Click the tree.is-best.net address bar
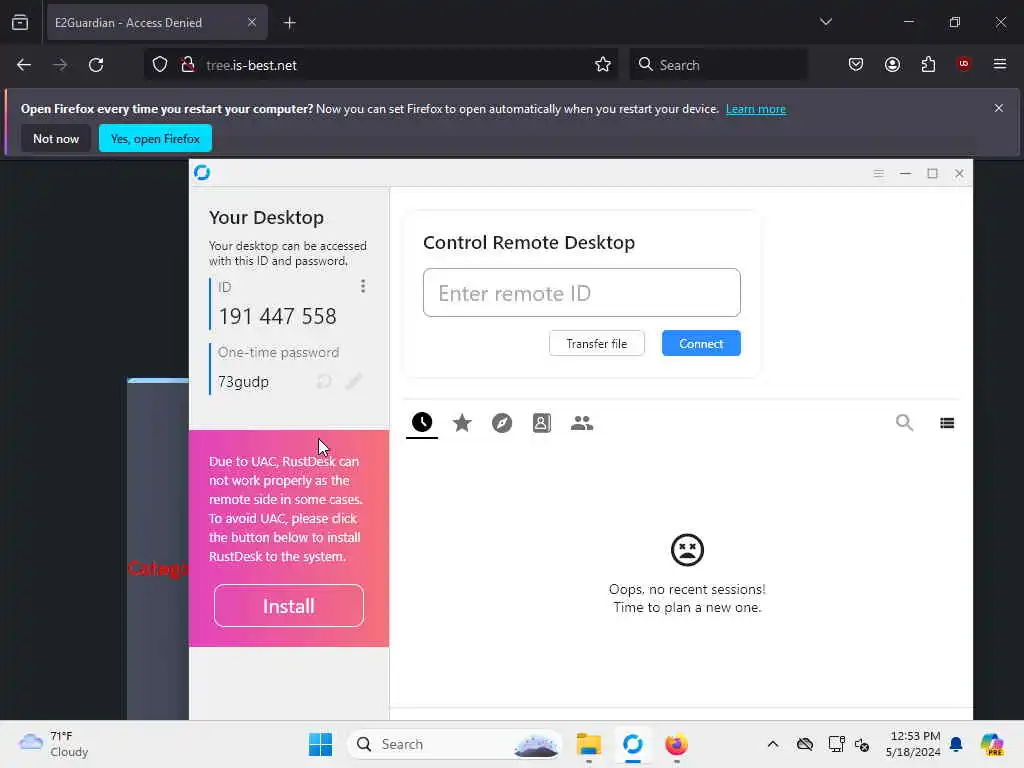The image size is (1024, 768). pos(379,65)
